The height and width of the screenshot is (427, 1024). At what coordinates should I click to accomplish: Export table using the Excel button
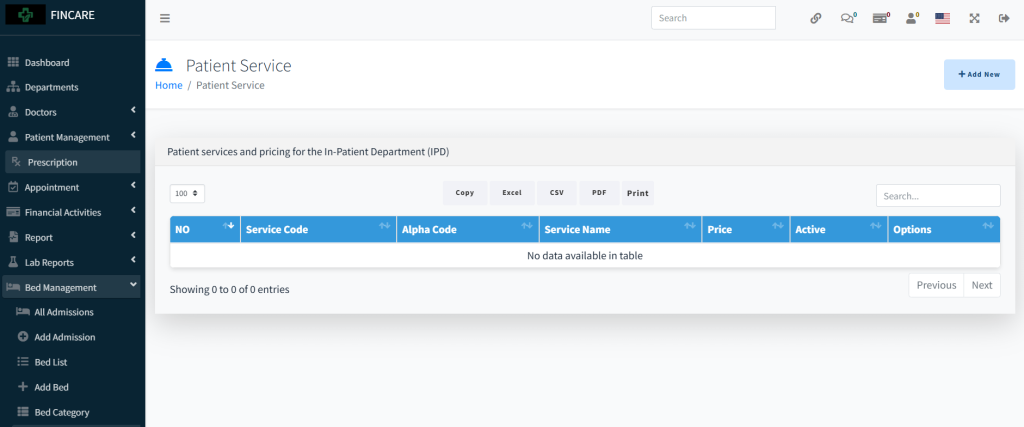[512, 193]
